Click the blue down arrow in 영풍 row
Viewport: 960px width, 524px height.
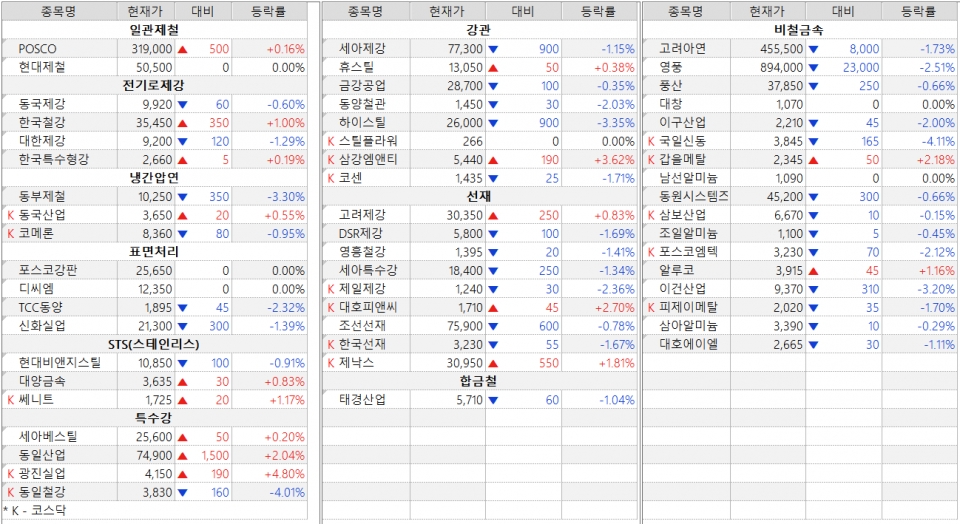[813, 67]
